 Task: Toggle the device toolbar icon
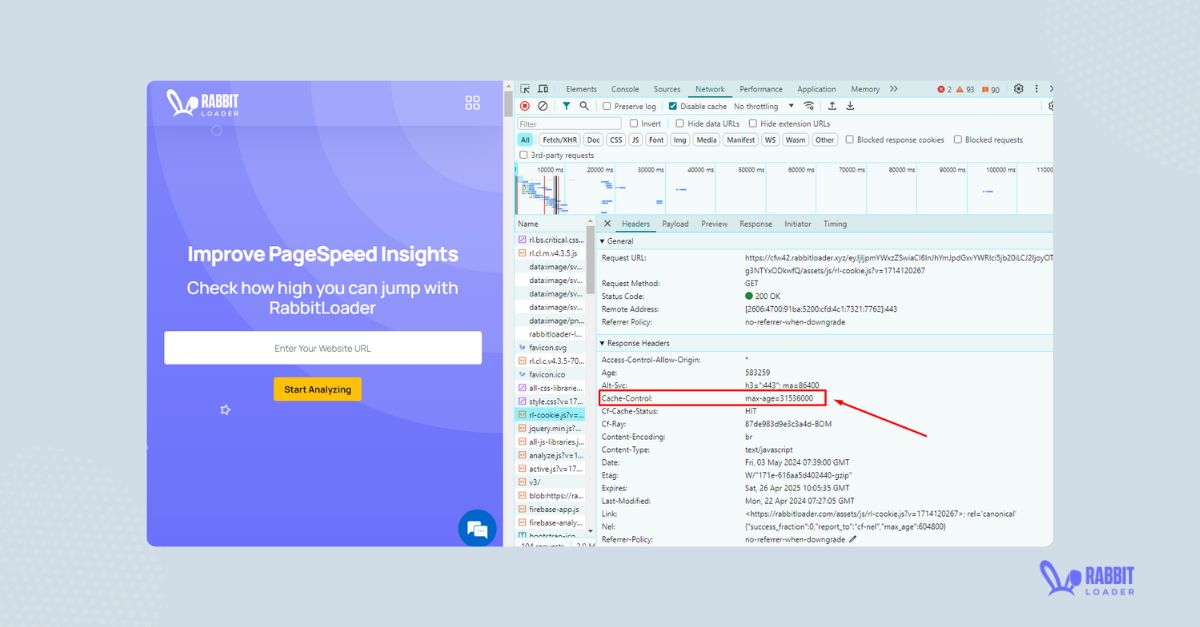[543, 89]
